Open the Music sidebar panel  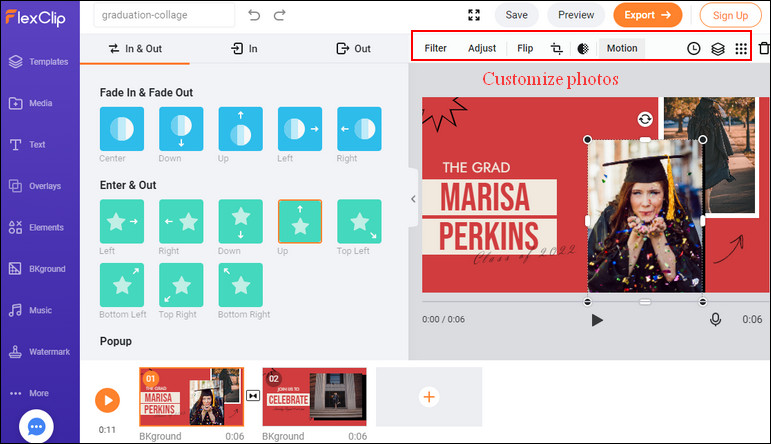(x=30, y=310)
